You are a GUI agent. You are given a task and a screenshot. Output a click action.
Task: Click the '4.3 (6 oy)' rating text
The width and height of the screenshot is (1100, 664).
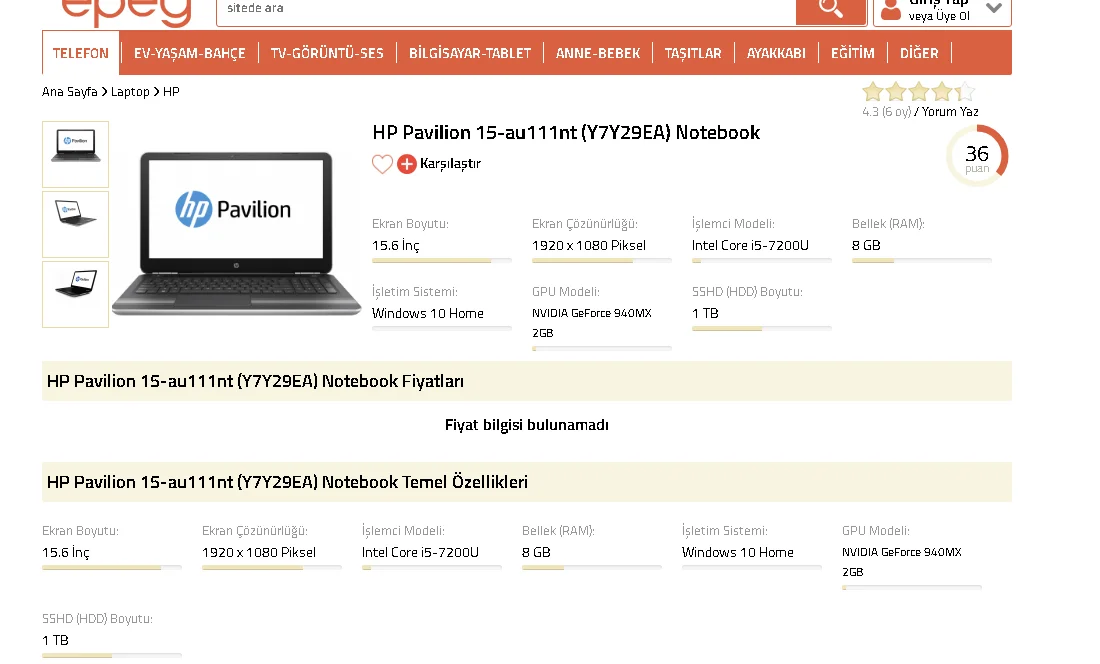click(887, 111)
